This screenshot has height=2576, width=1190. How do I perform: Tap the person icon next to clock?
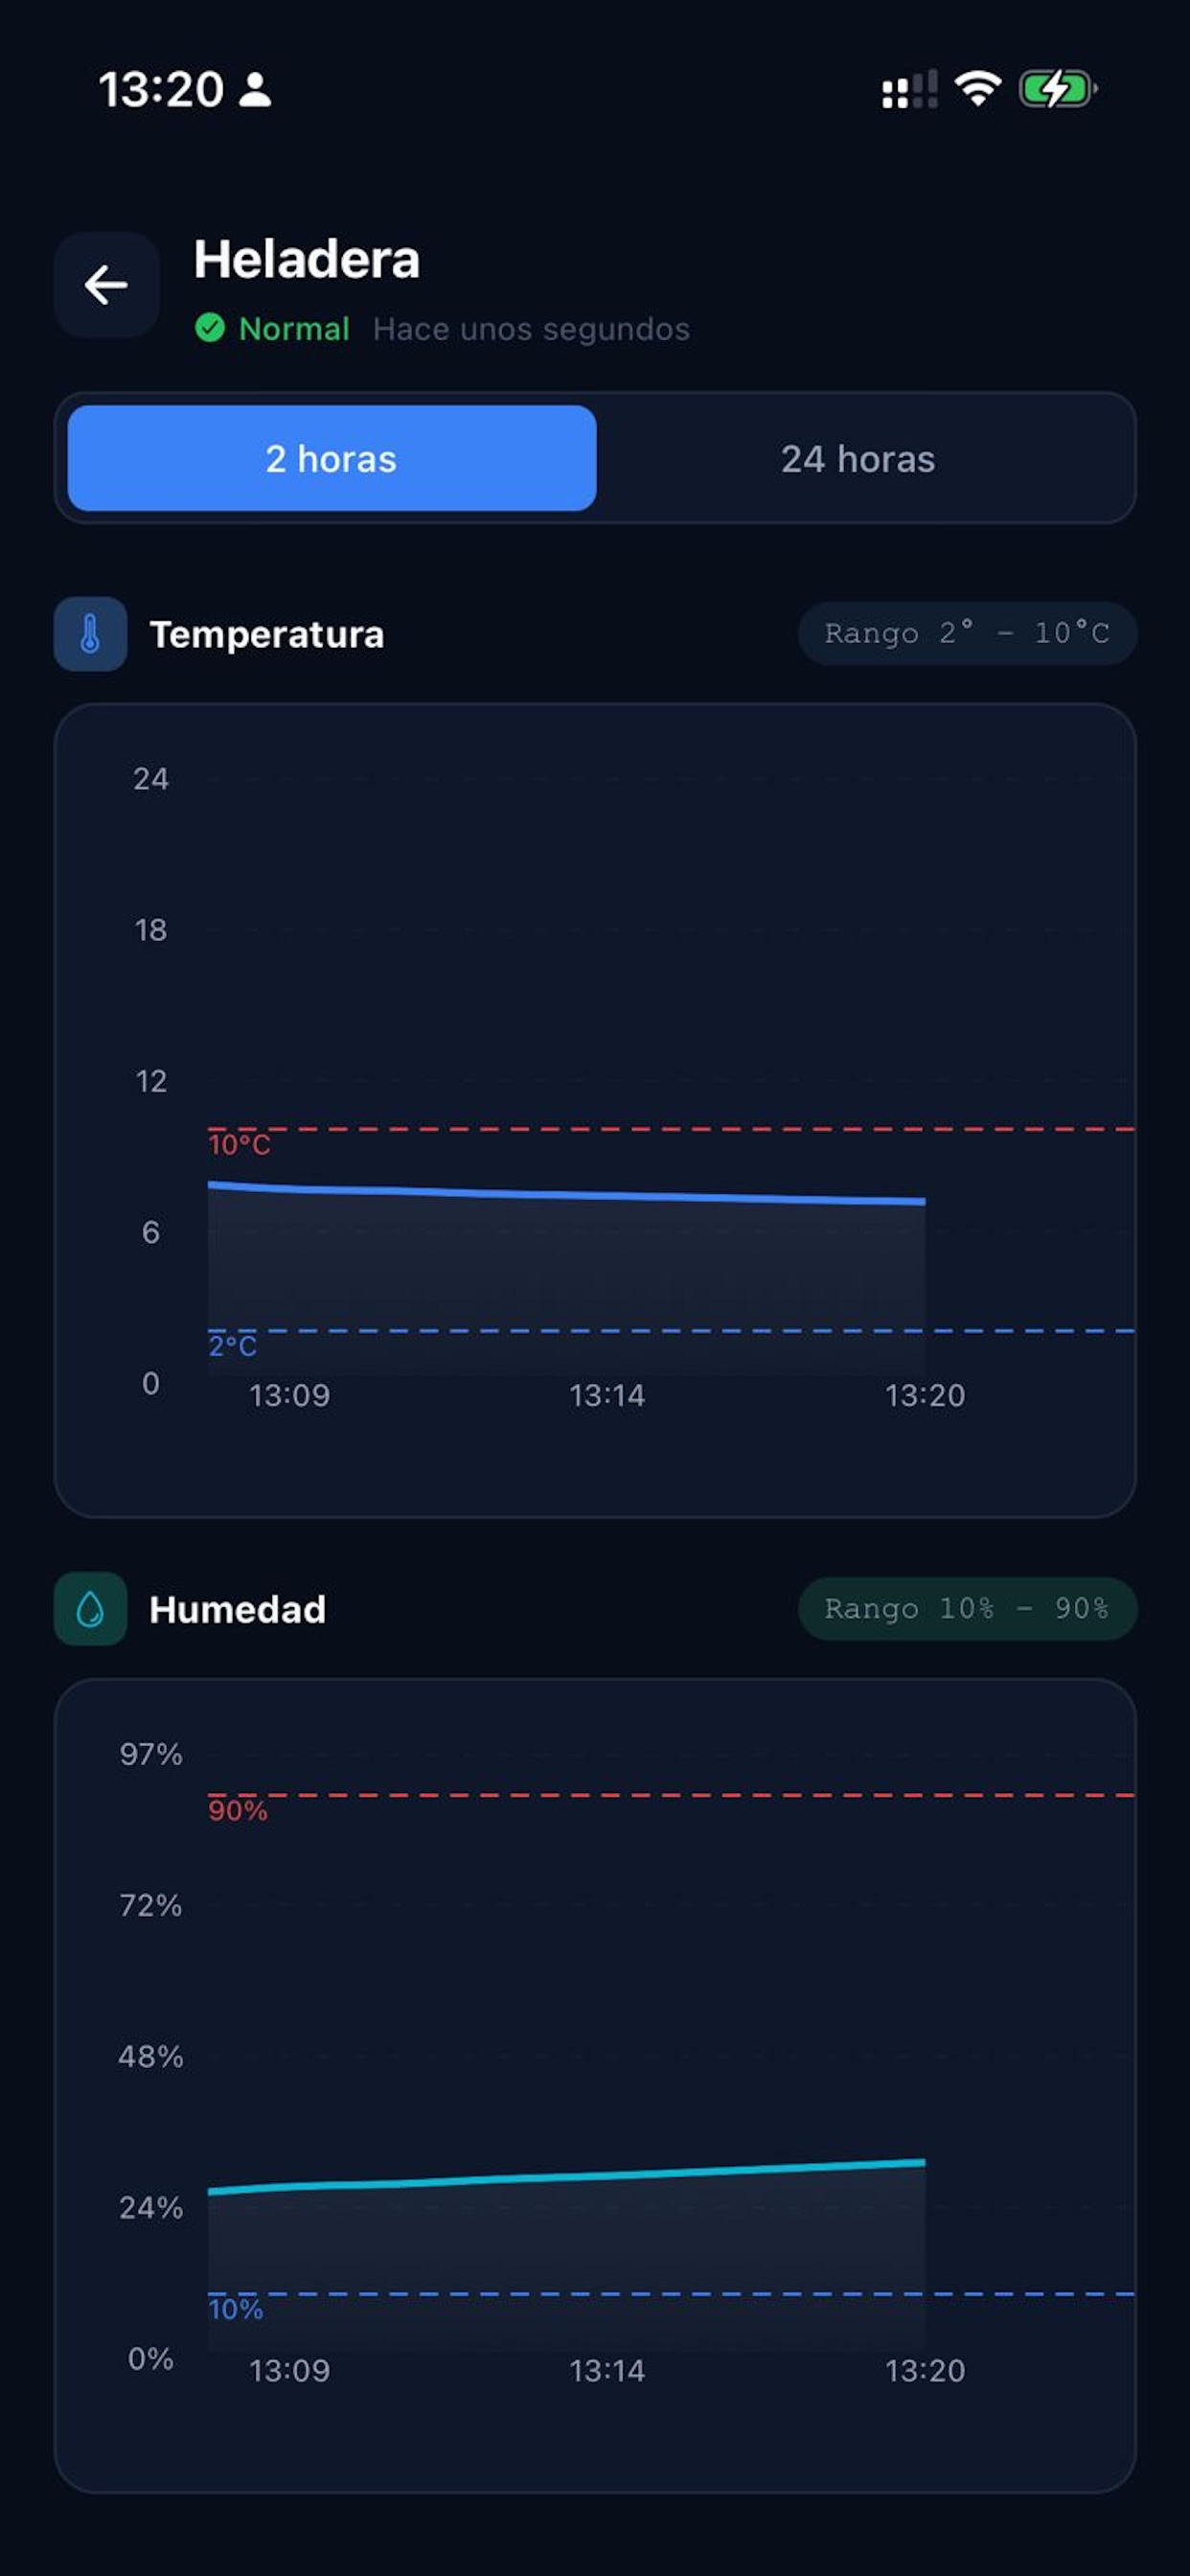pyautogui.click(x=256, y=89)
